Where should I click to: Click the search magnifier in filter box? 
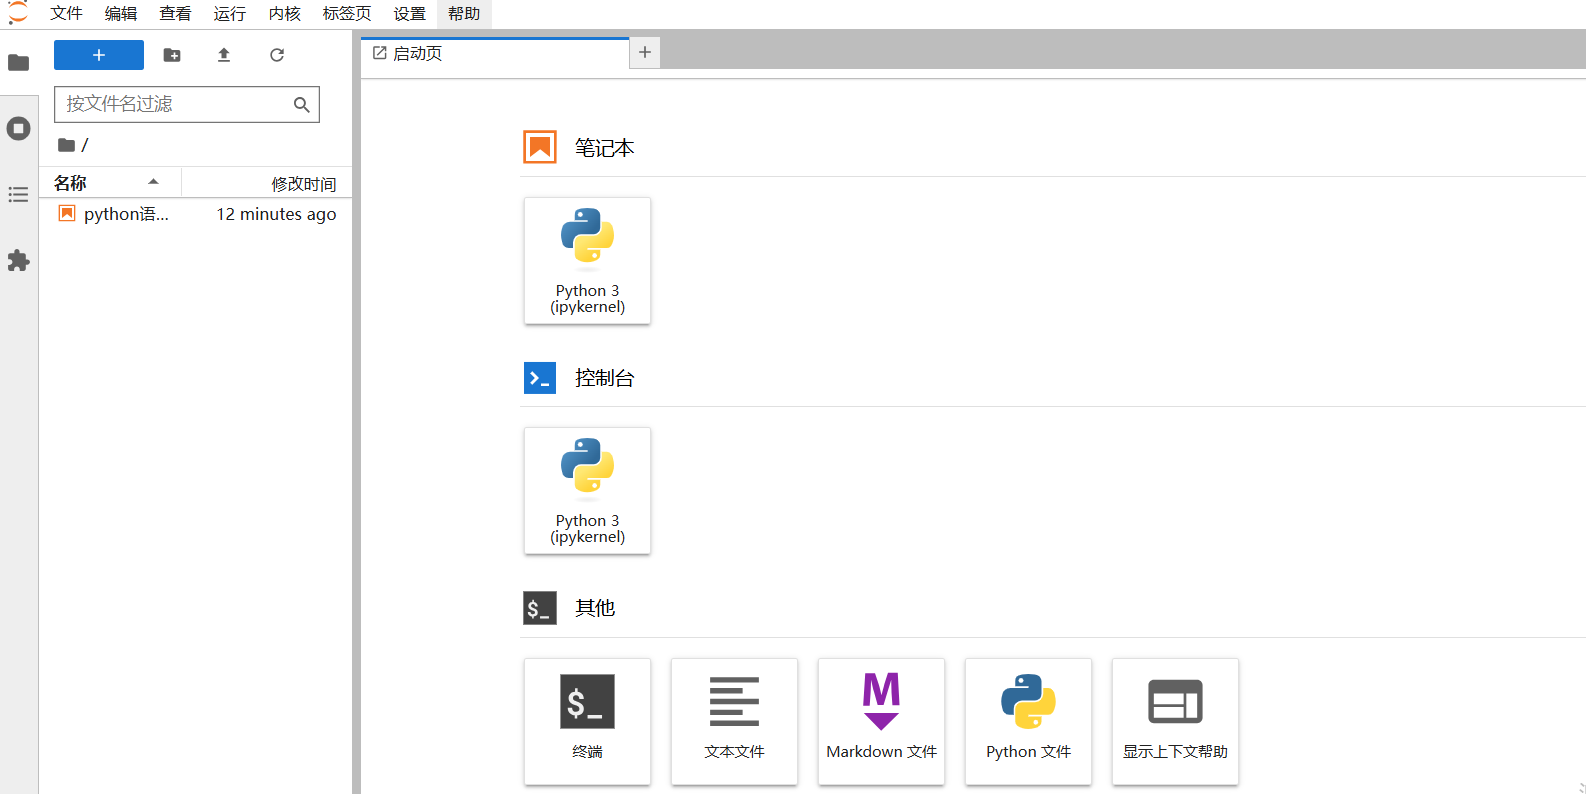[301, 104]
